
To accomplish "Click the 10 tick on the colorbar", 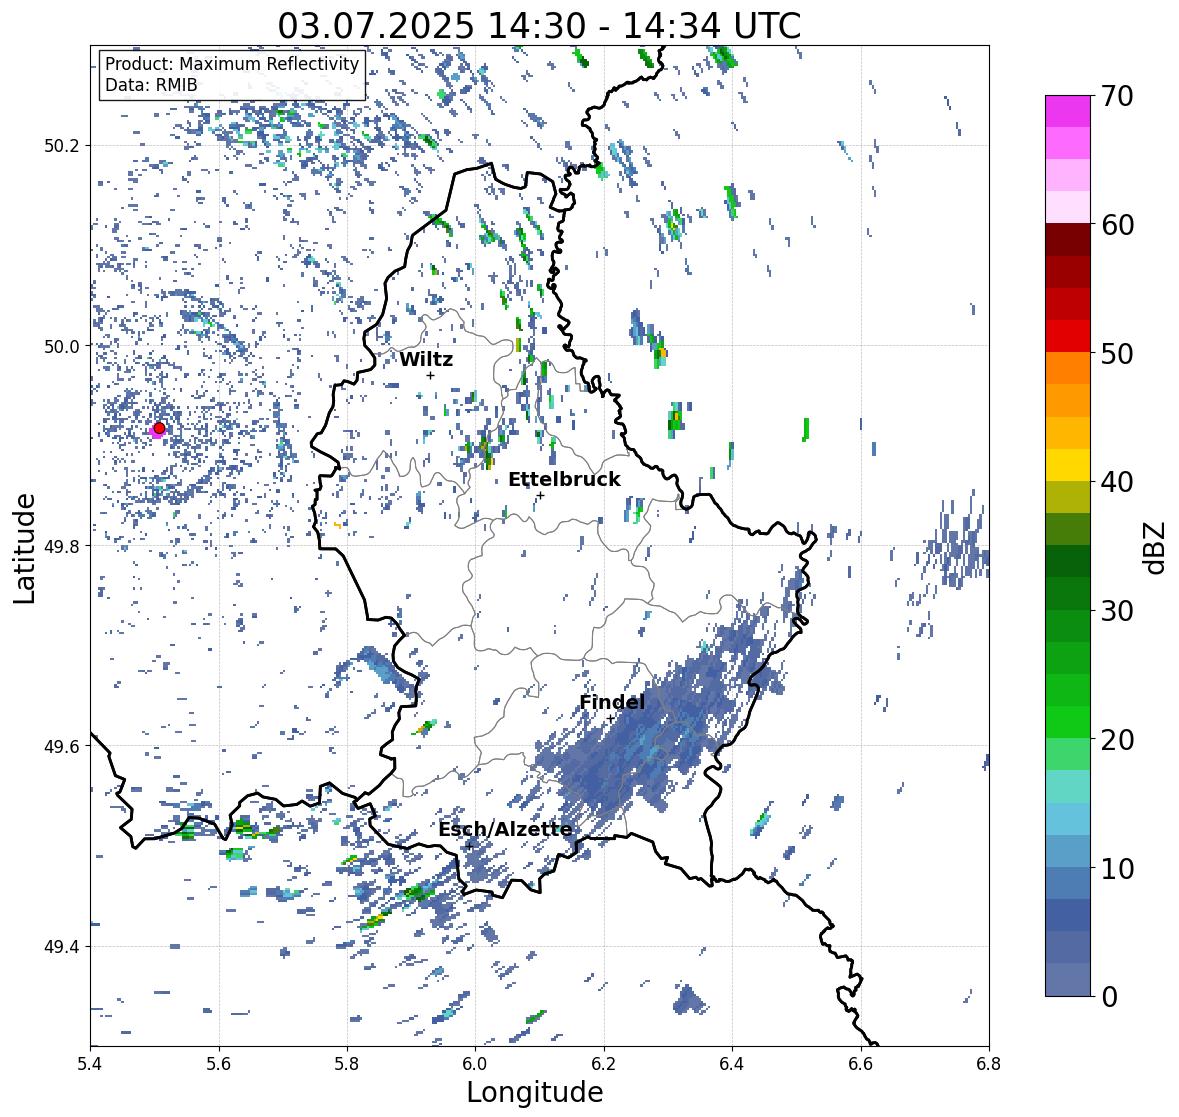I will [x=1116, y=868].
